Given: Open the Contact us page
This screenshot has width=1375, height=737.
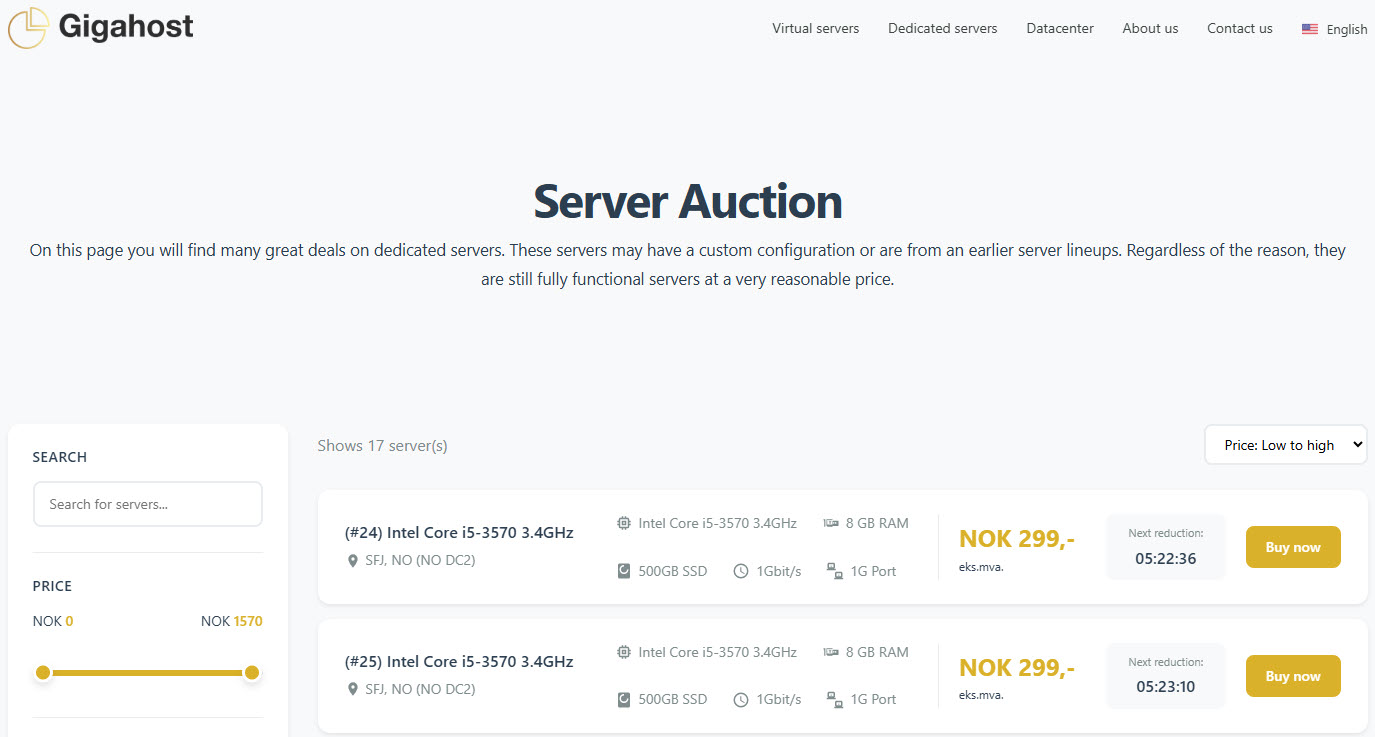Looking at the screenshot, I should point(1239,28).
